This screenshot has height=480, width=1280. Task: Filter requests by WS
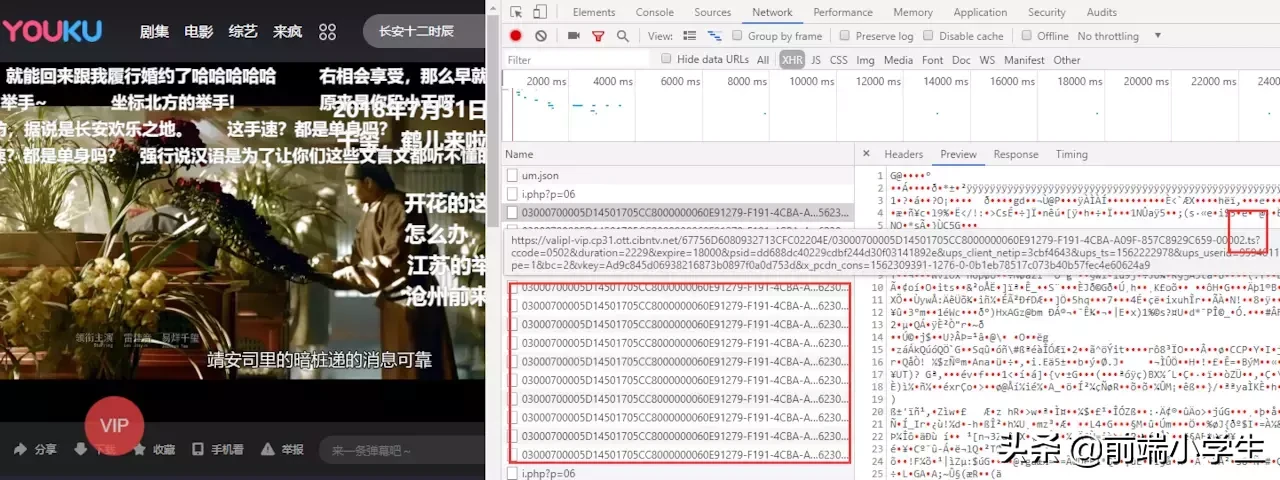click(x=987, y=60)
